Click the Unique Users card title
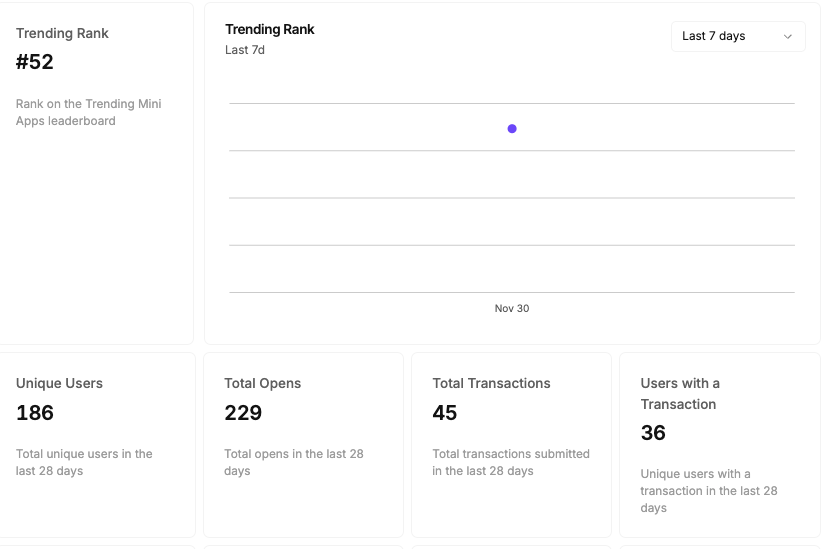832x549 pixels. pos(59,383)
